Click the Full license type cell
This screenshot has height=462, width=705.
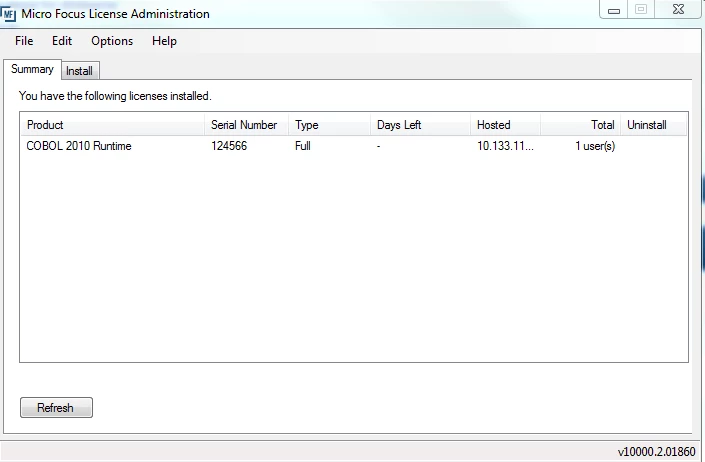pos(303,146)
